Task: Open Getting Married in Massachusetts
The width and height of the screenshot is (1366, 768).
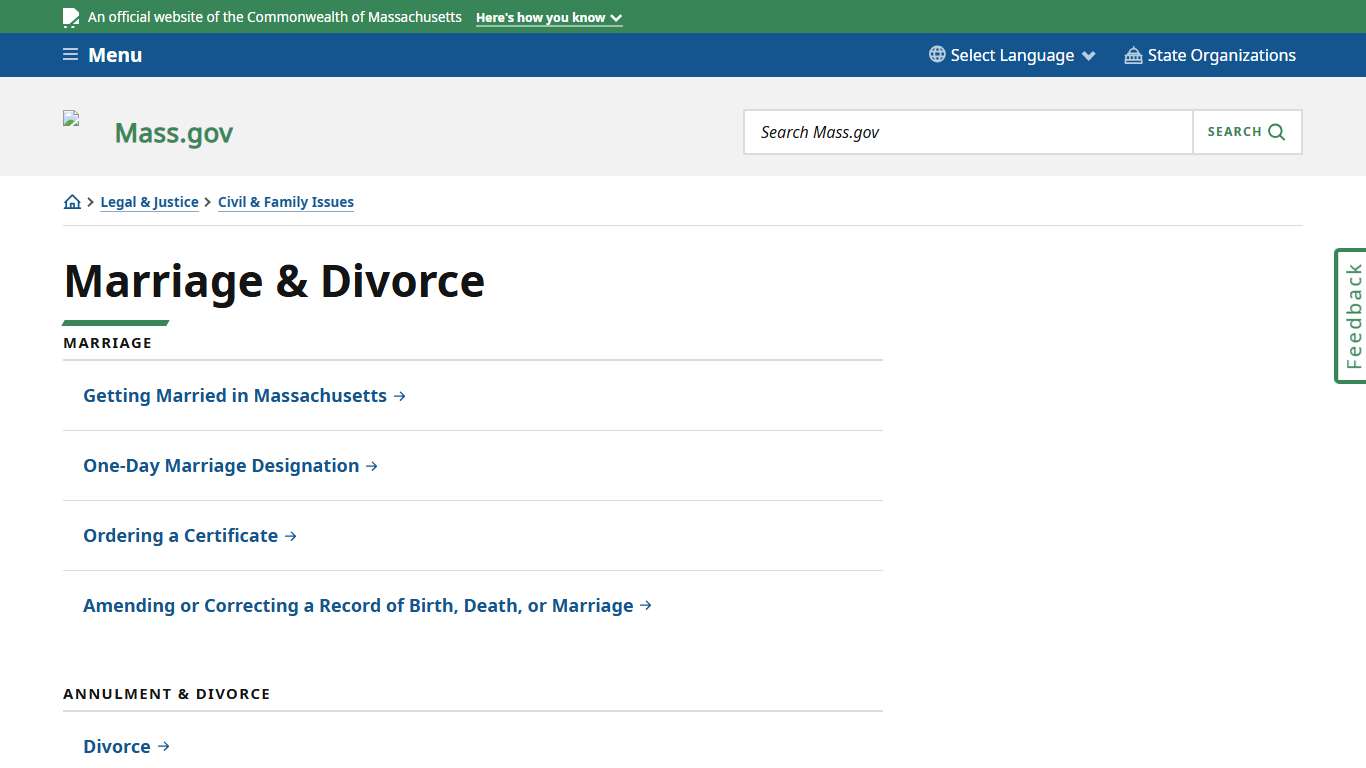Action: [235, 395]
